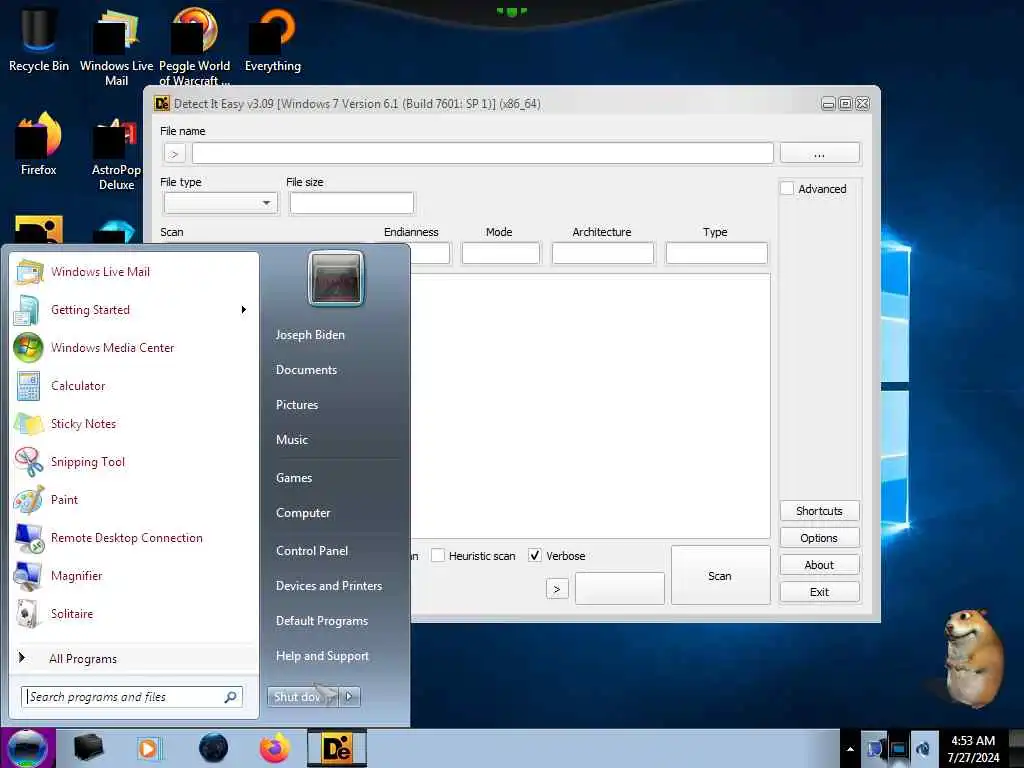Open Pictures from Start menu

pos(297,405)
